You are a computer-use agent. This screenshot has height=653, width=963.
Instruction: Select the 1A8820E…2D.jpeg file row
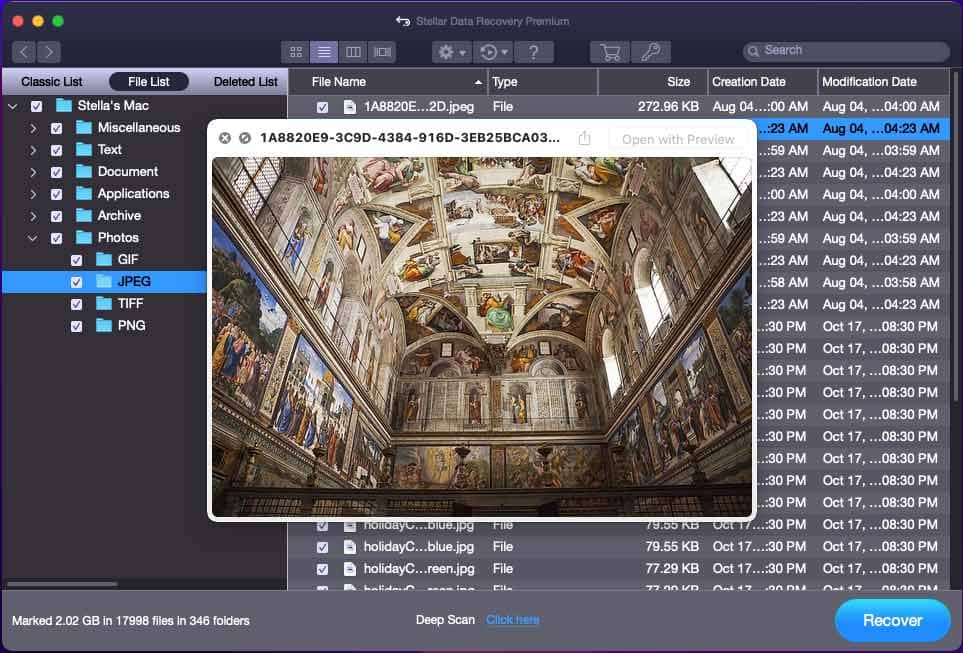[x=618, y=107]
